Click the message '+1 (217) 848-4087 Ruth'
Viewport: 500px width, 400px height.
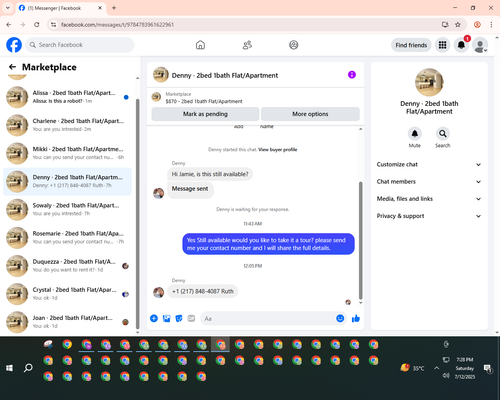tap(203, 291)
